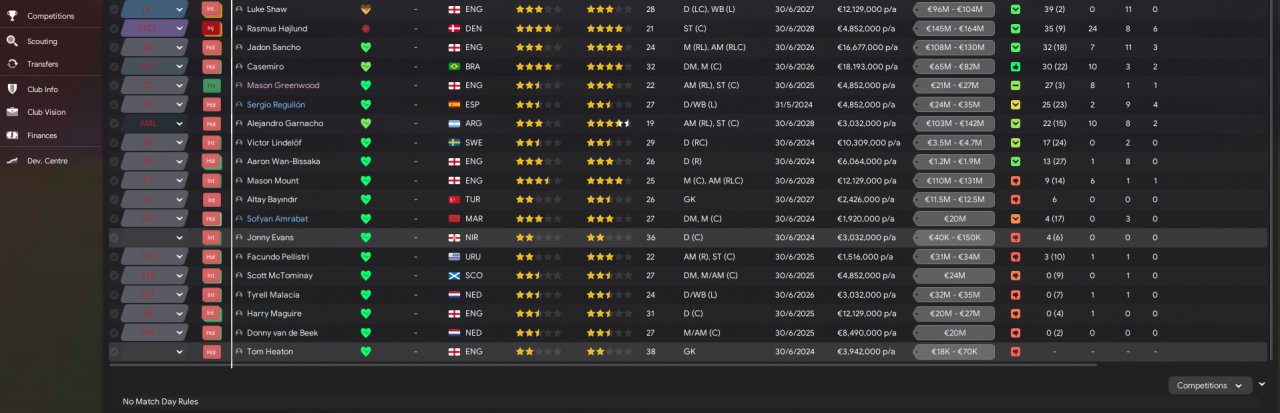Open Alejandro Garnacho's player profile
Image resolution: width=1280 pixels, height=413 pixels.
pyautogui.click(x=285, y=124)
